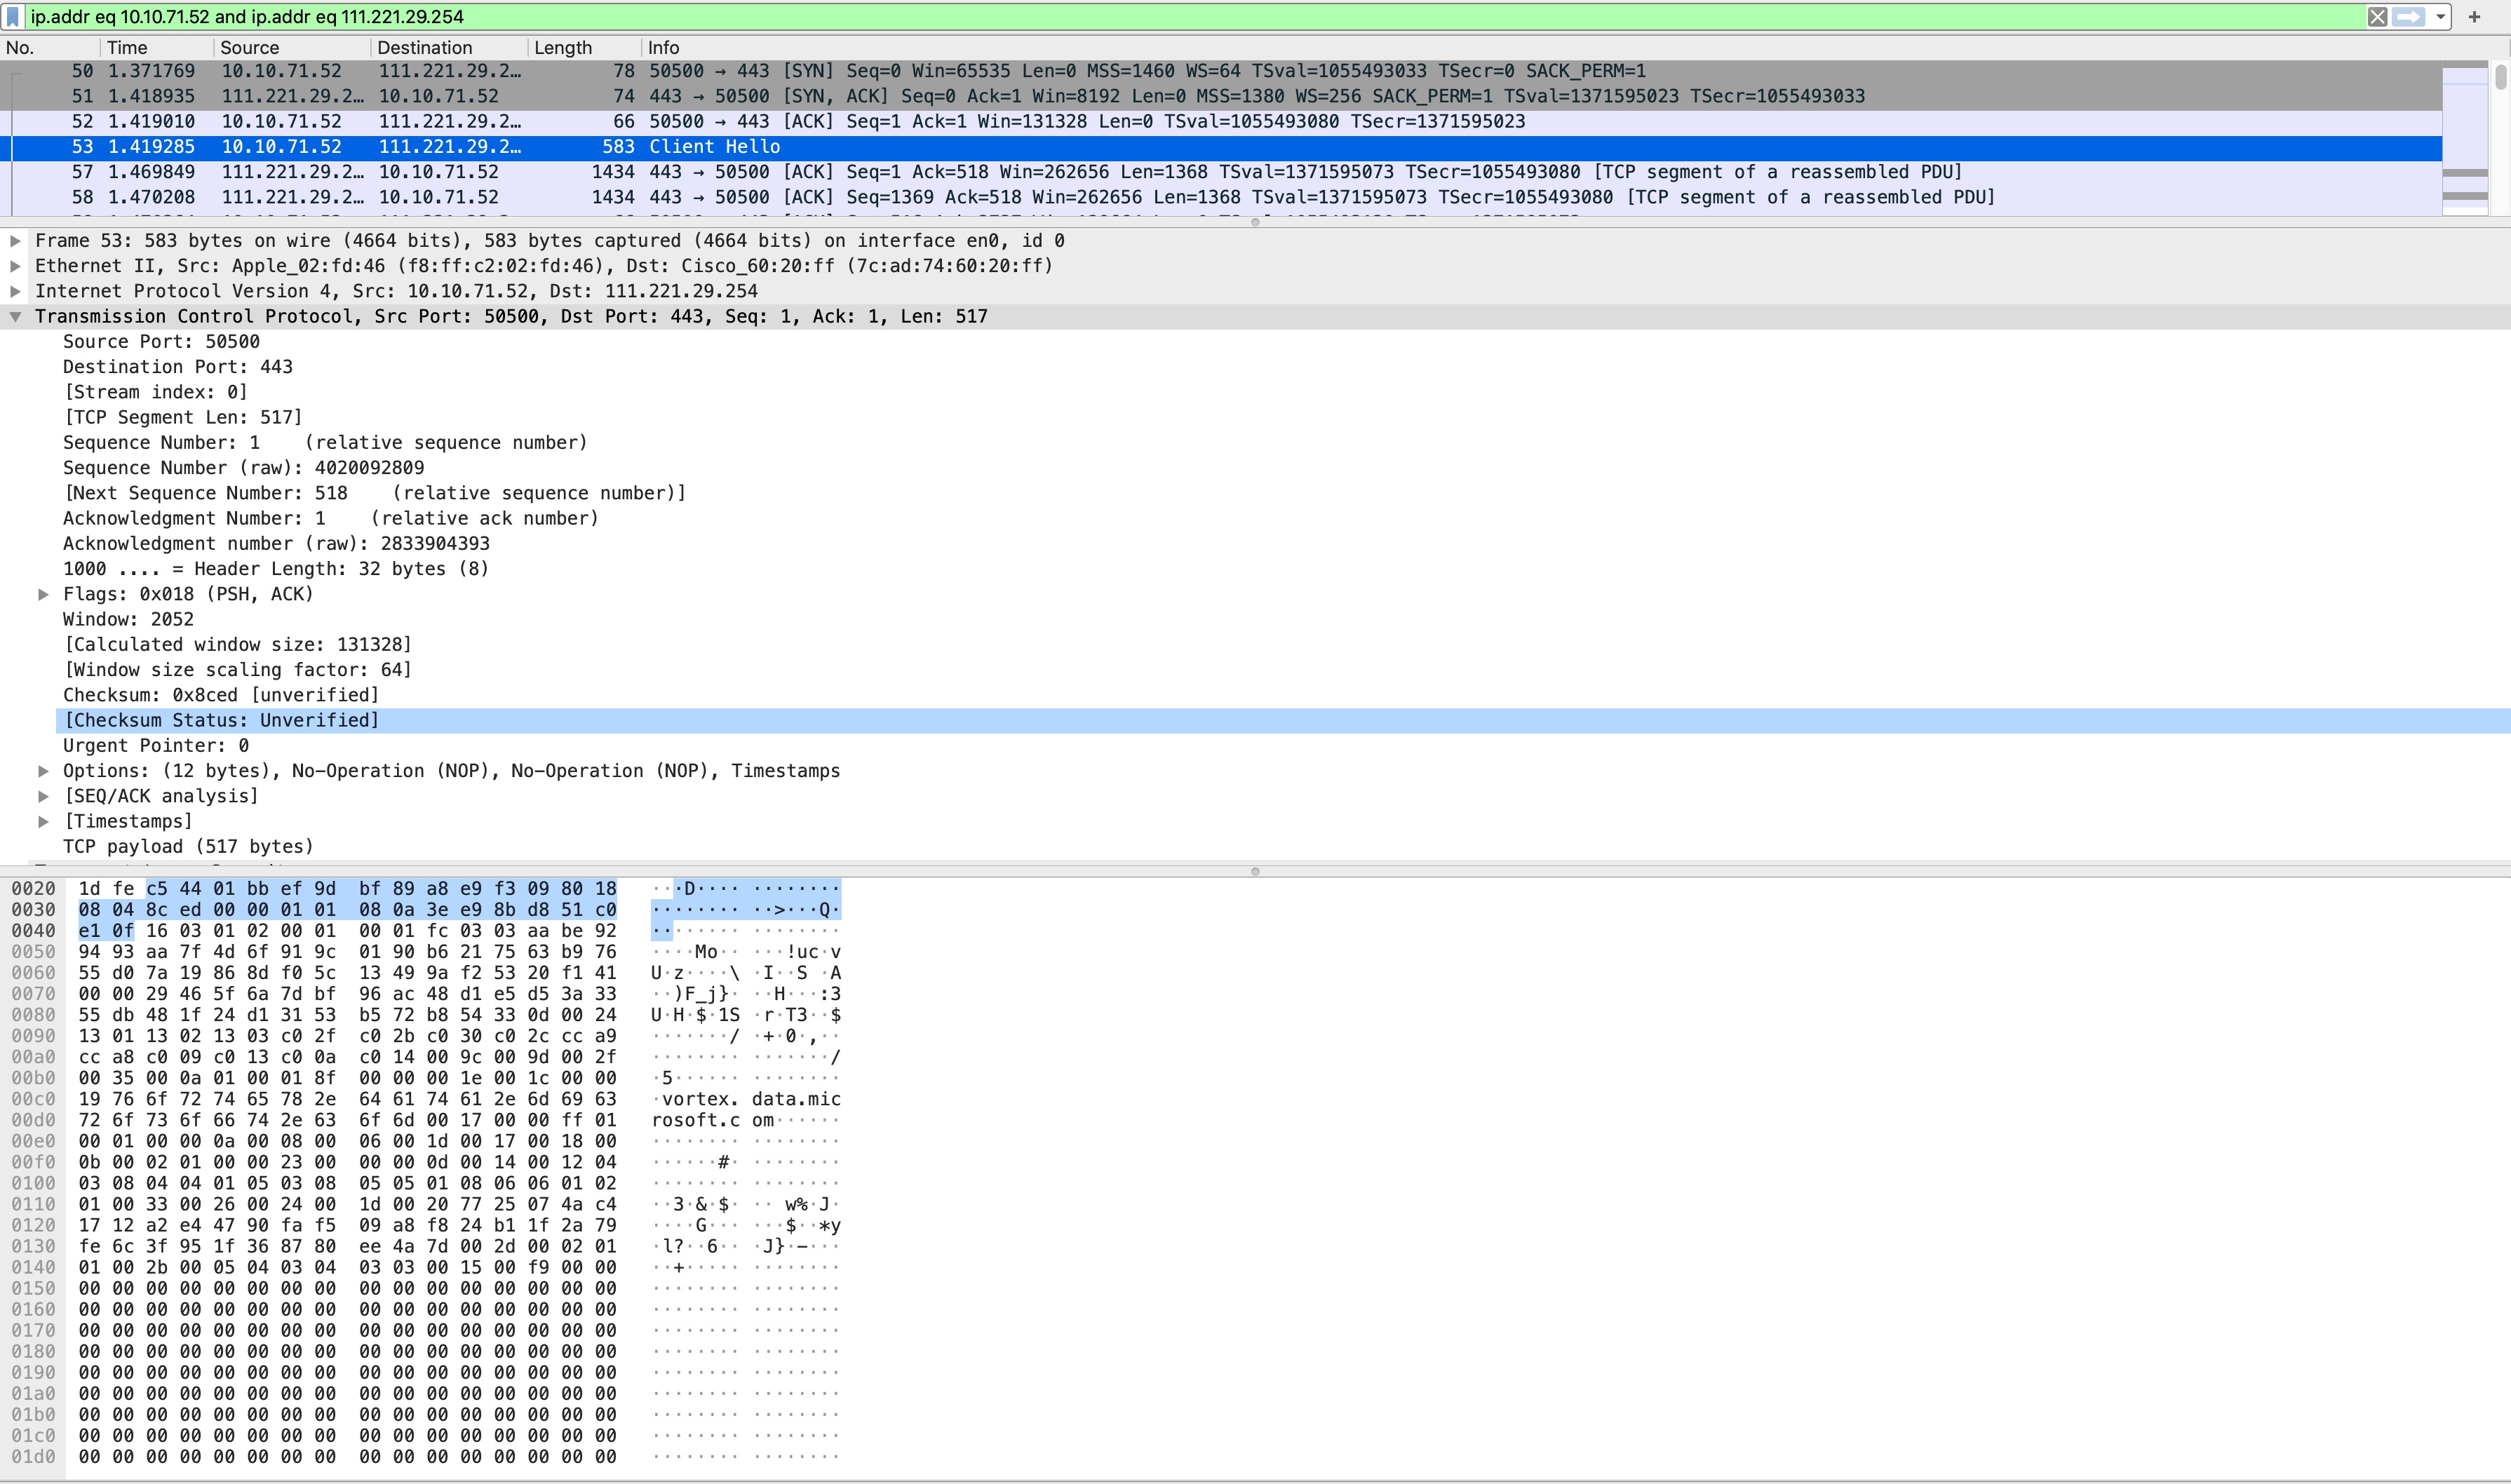Select the Sequence Number: 1 field
The image size is (2511, 1484).
click(x=325, y=443)
